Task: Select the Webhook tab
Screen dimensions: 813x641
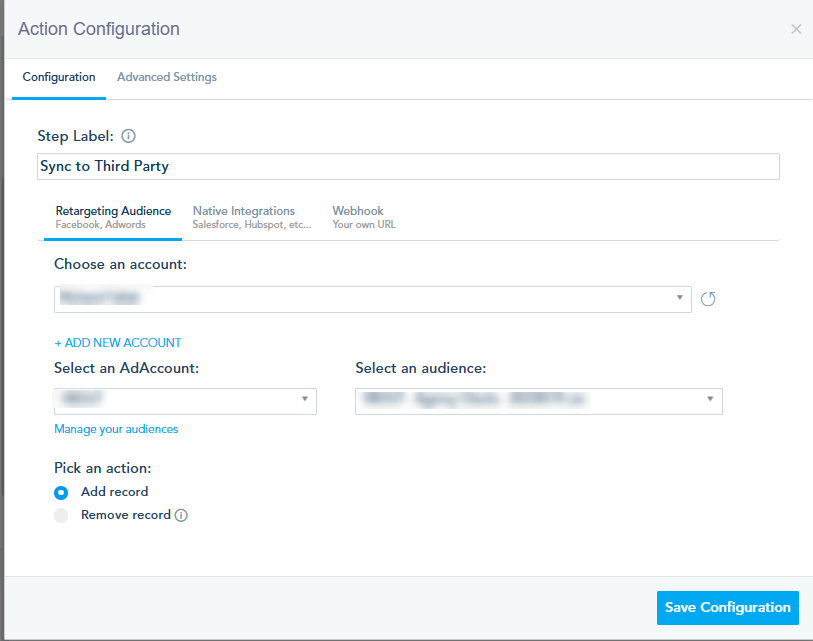Action: [x=363, y=217]
